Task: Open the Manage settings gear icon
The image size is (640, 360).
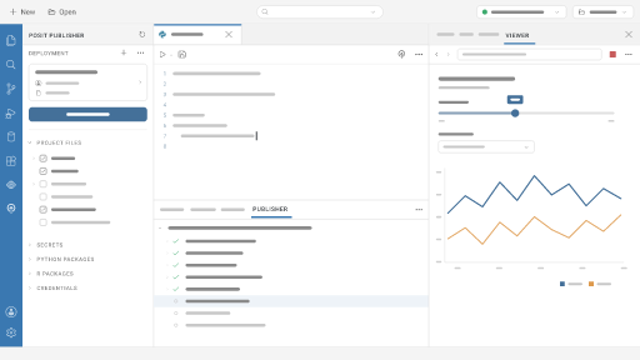Action: tap(11, 333)
